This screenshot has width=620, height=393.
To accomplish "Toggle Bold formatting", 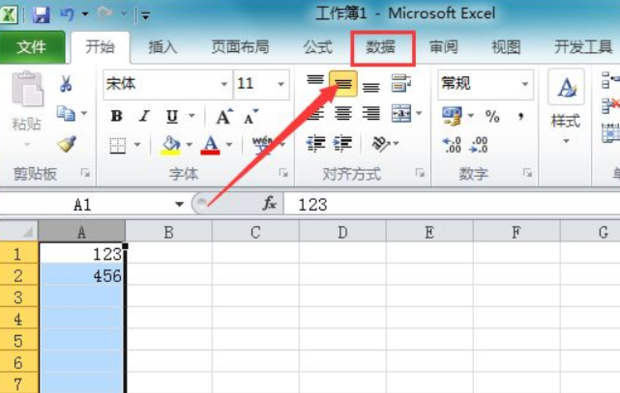I will 116,116.
